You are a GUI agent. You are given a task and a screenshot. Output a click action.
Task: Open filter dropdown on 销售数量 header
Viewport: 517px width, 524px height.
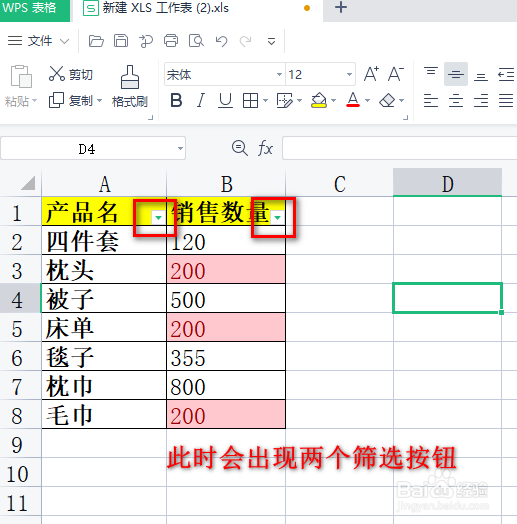point(277,218)
